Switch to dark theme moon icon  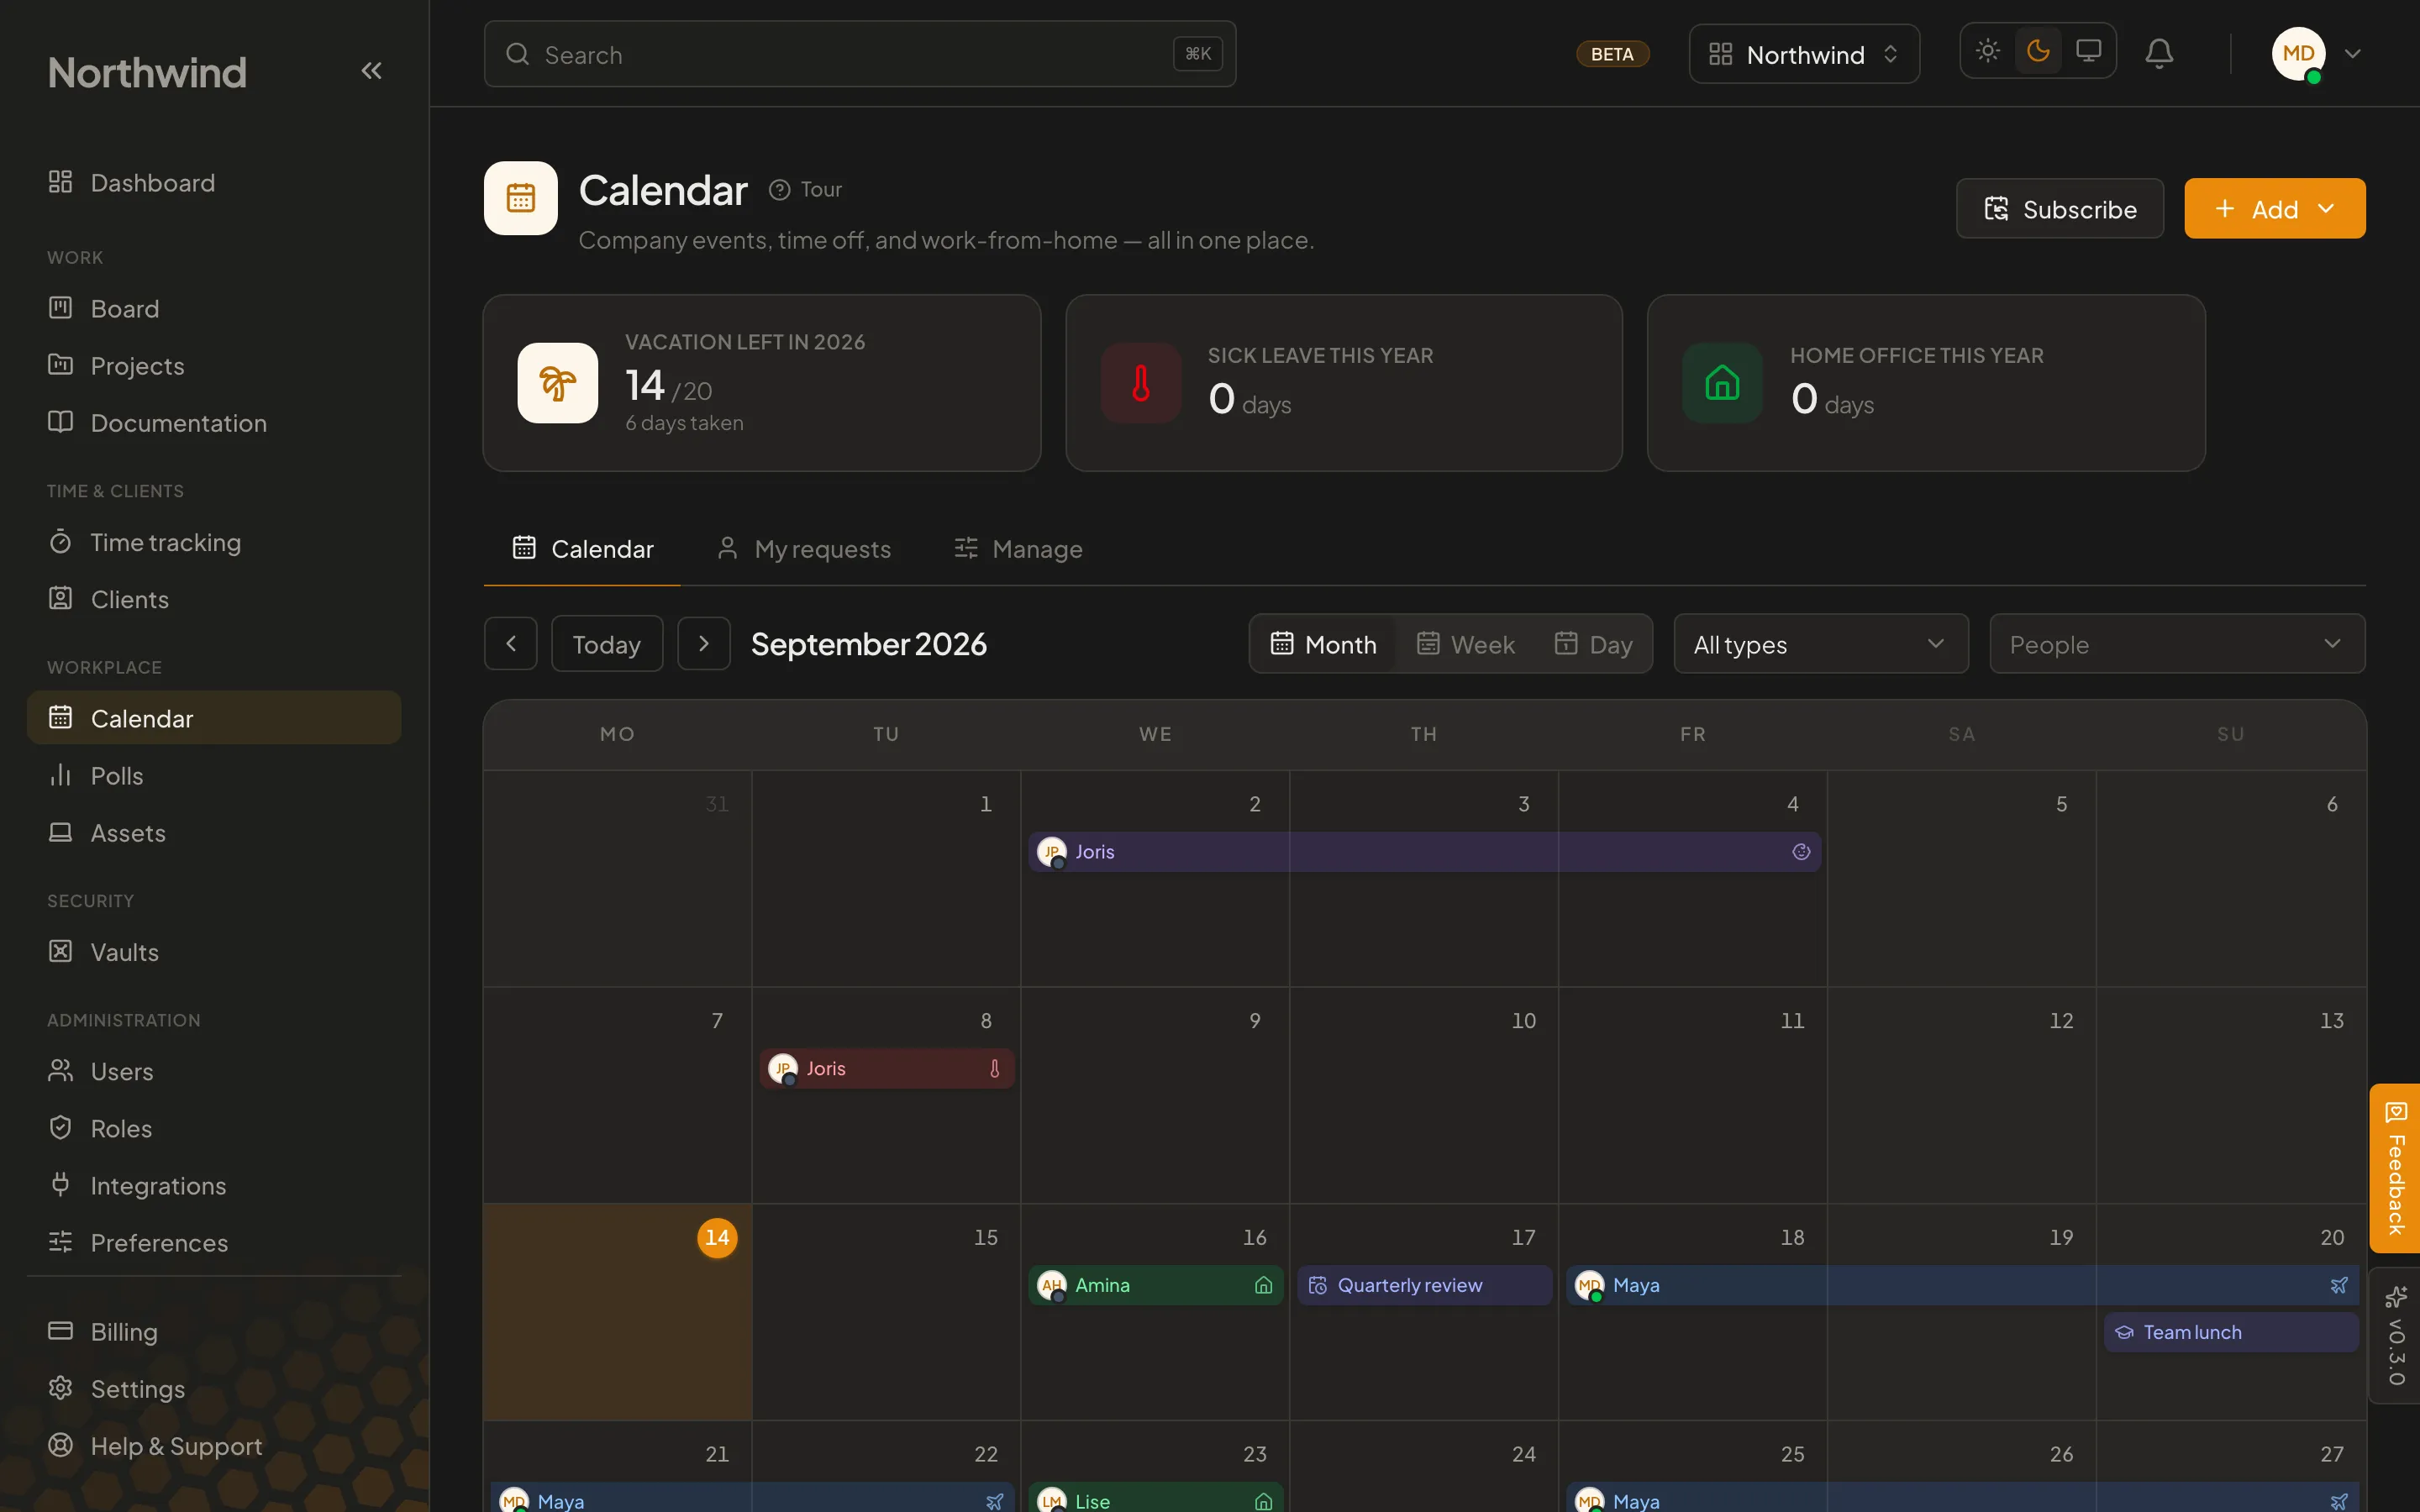point(2038,51)
